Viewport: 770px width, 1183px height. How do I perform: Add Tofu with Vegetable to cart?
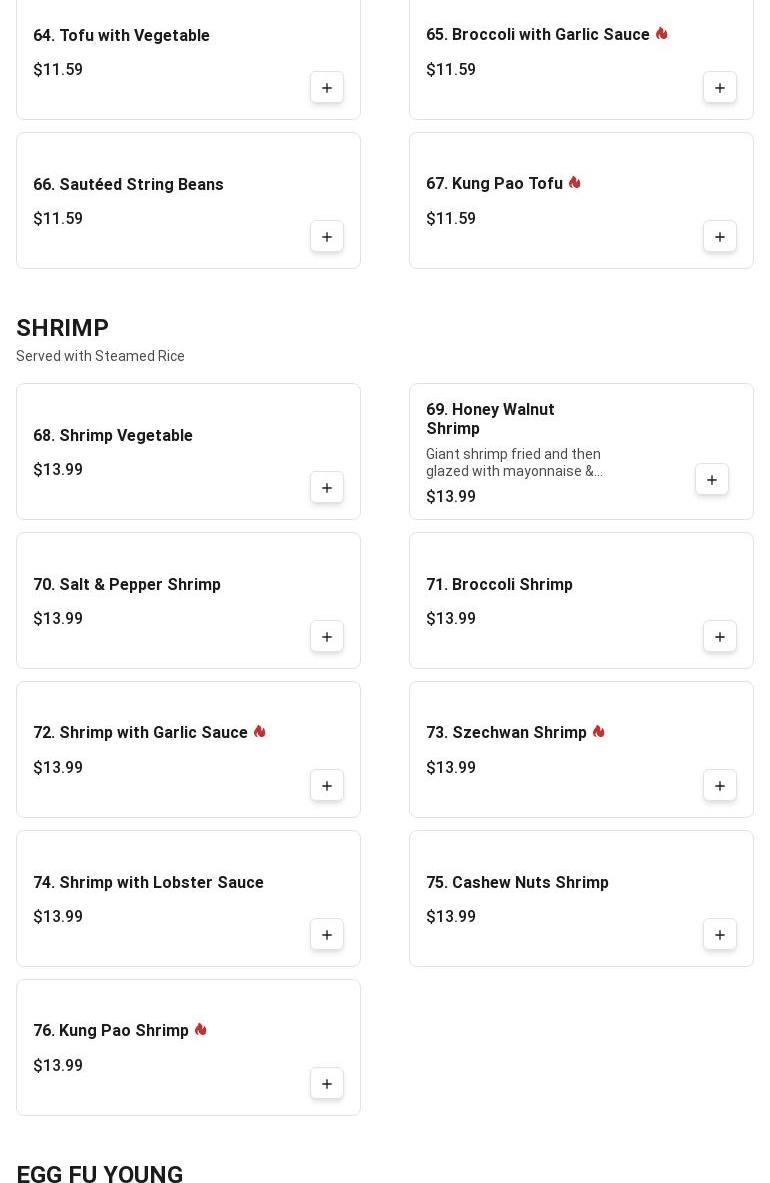327,88
